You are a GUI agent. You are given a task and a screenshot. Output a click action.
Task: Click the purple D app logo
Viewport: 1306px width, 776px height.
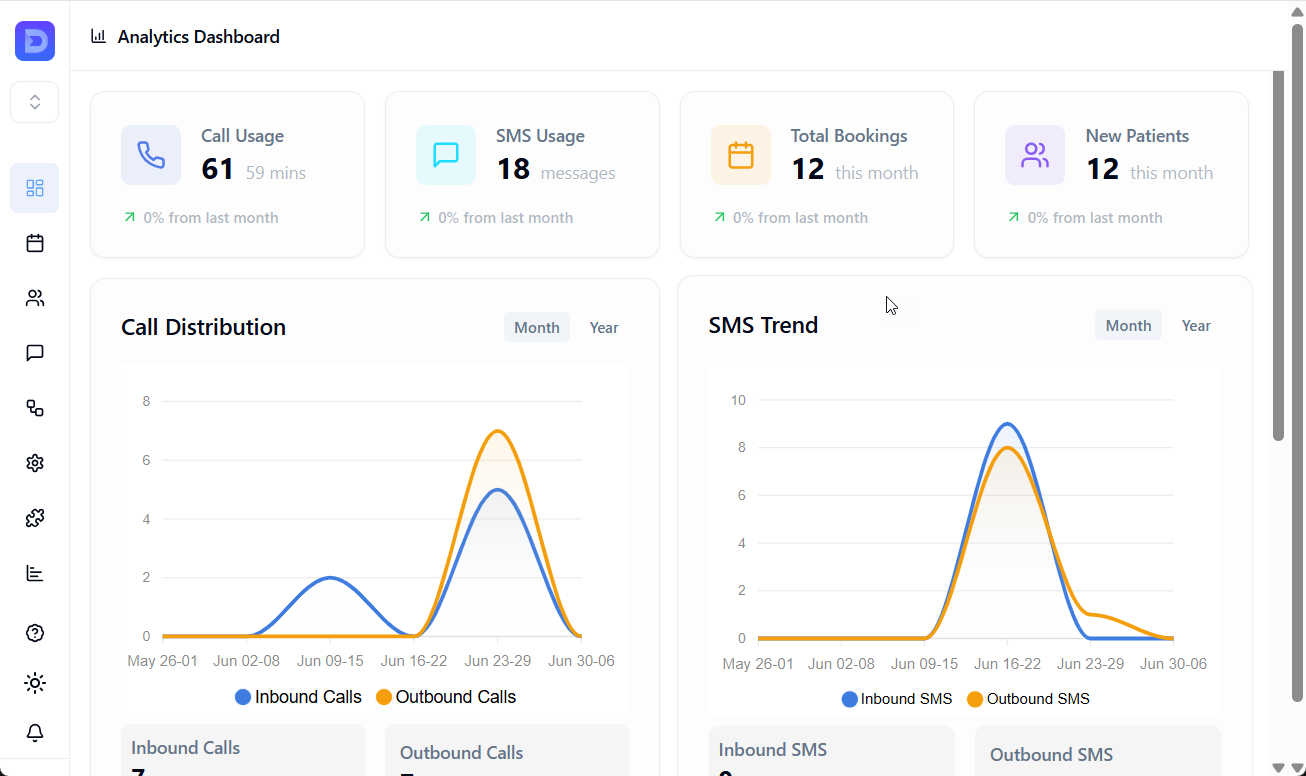[x=34, y=42]
